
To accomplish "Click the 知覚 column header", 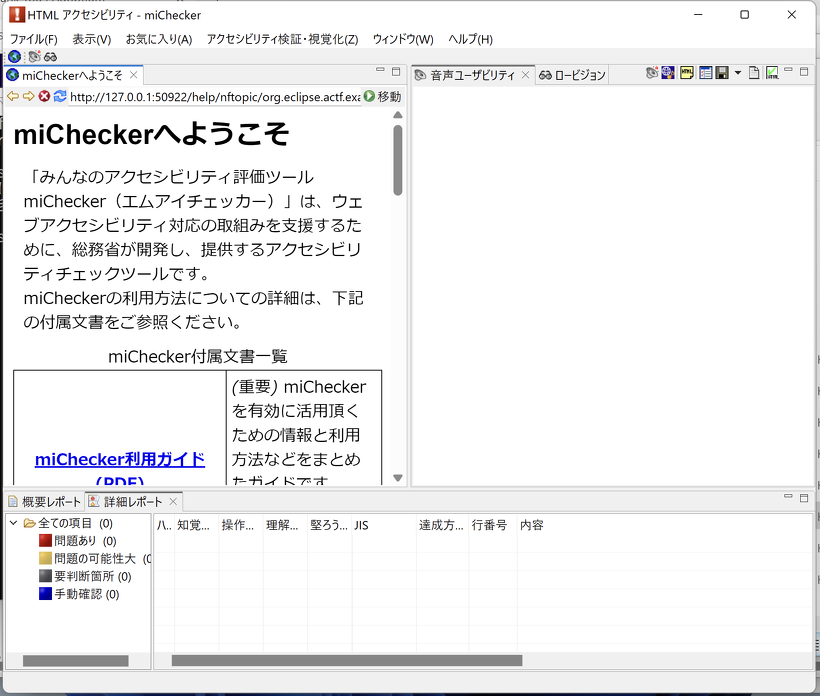I will (x=196, y=525).
